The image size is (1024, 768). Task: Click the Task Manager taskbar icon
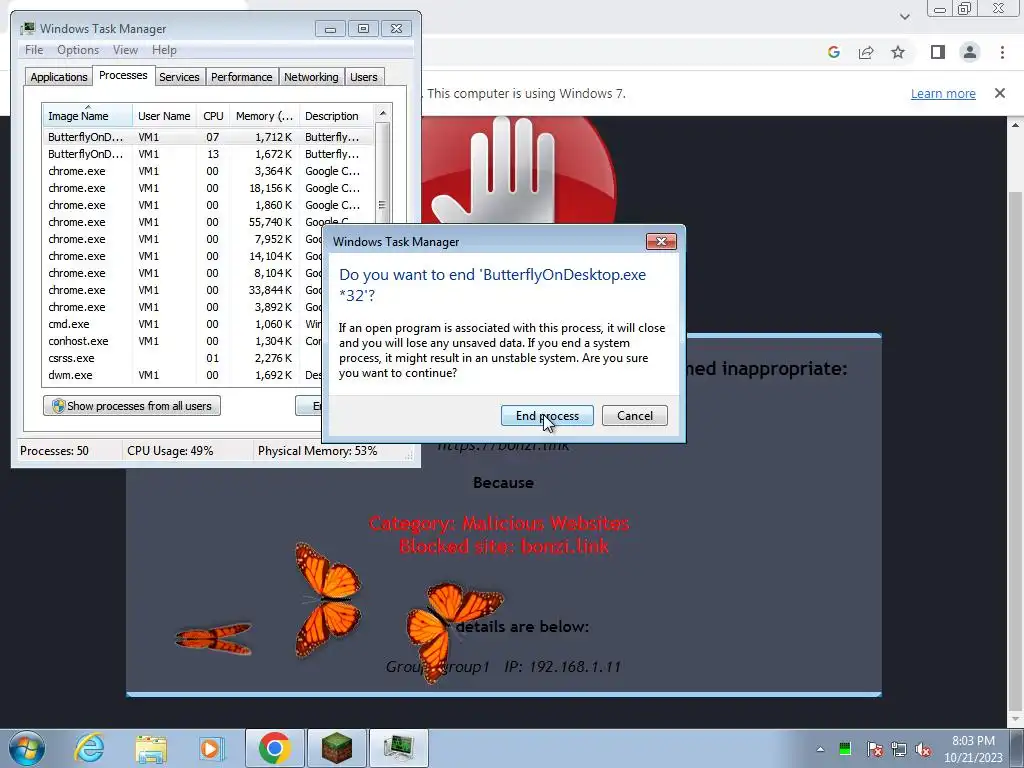click(399, 748)
